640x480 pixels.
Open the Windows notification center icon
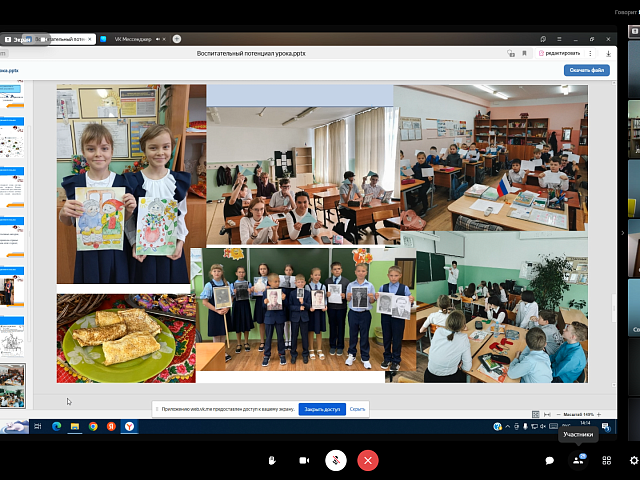point(606,427)
